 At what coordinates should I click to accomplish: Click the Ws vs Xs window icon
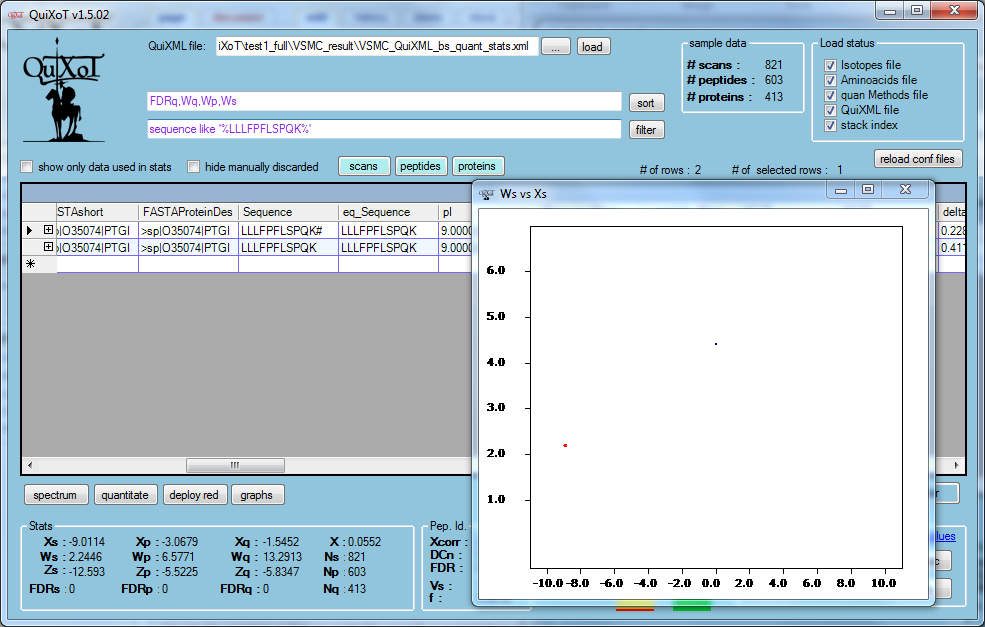point(487,193)
